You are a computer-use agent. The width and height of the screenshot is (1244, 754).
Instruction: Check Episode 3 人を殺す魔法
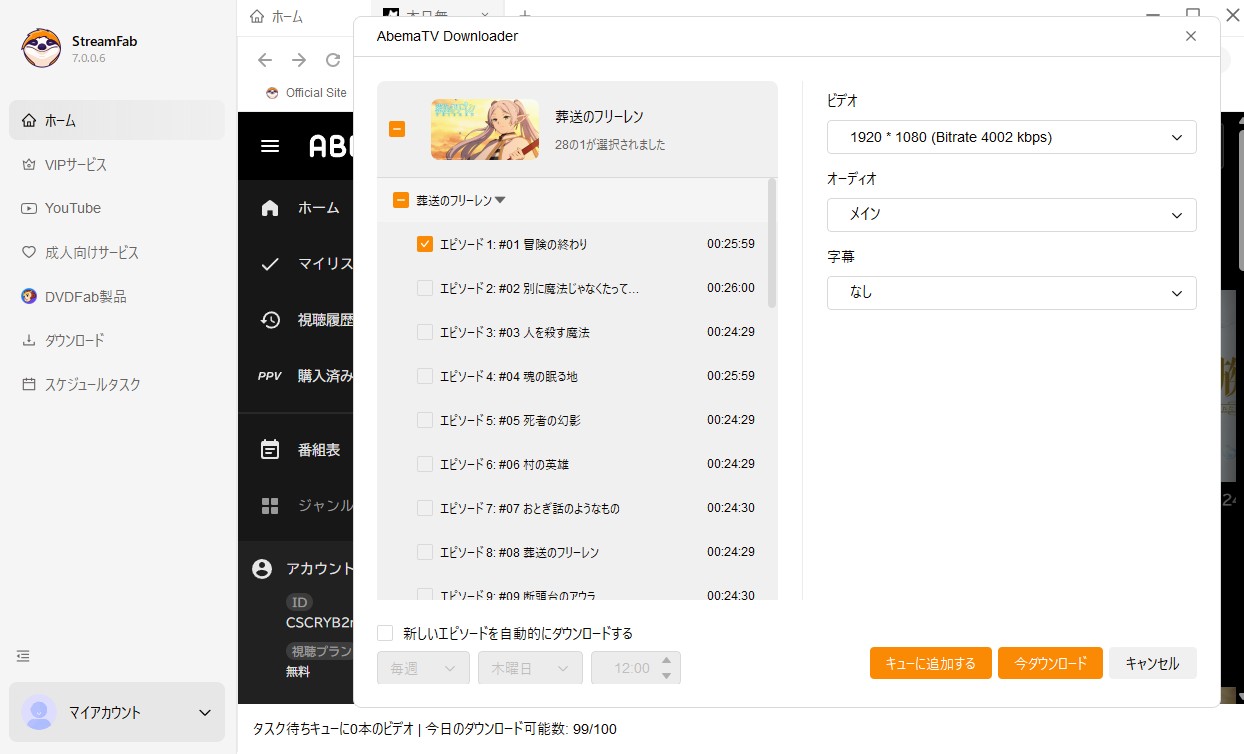coord(425,332)
